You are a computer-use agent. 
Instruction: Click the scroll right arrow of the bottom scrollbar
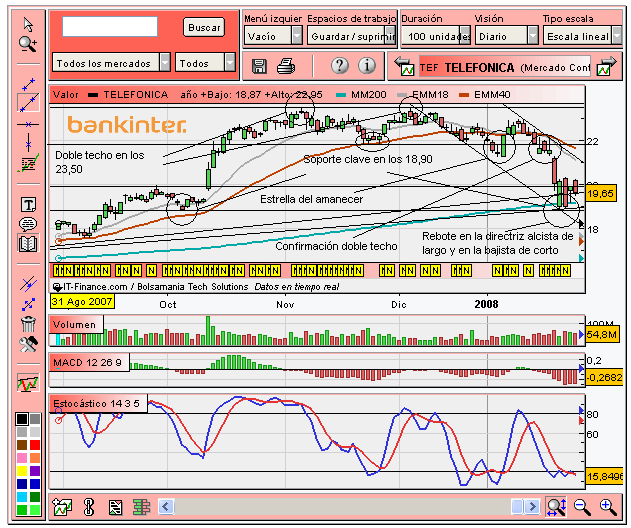coord(532,506)
